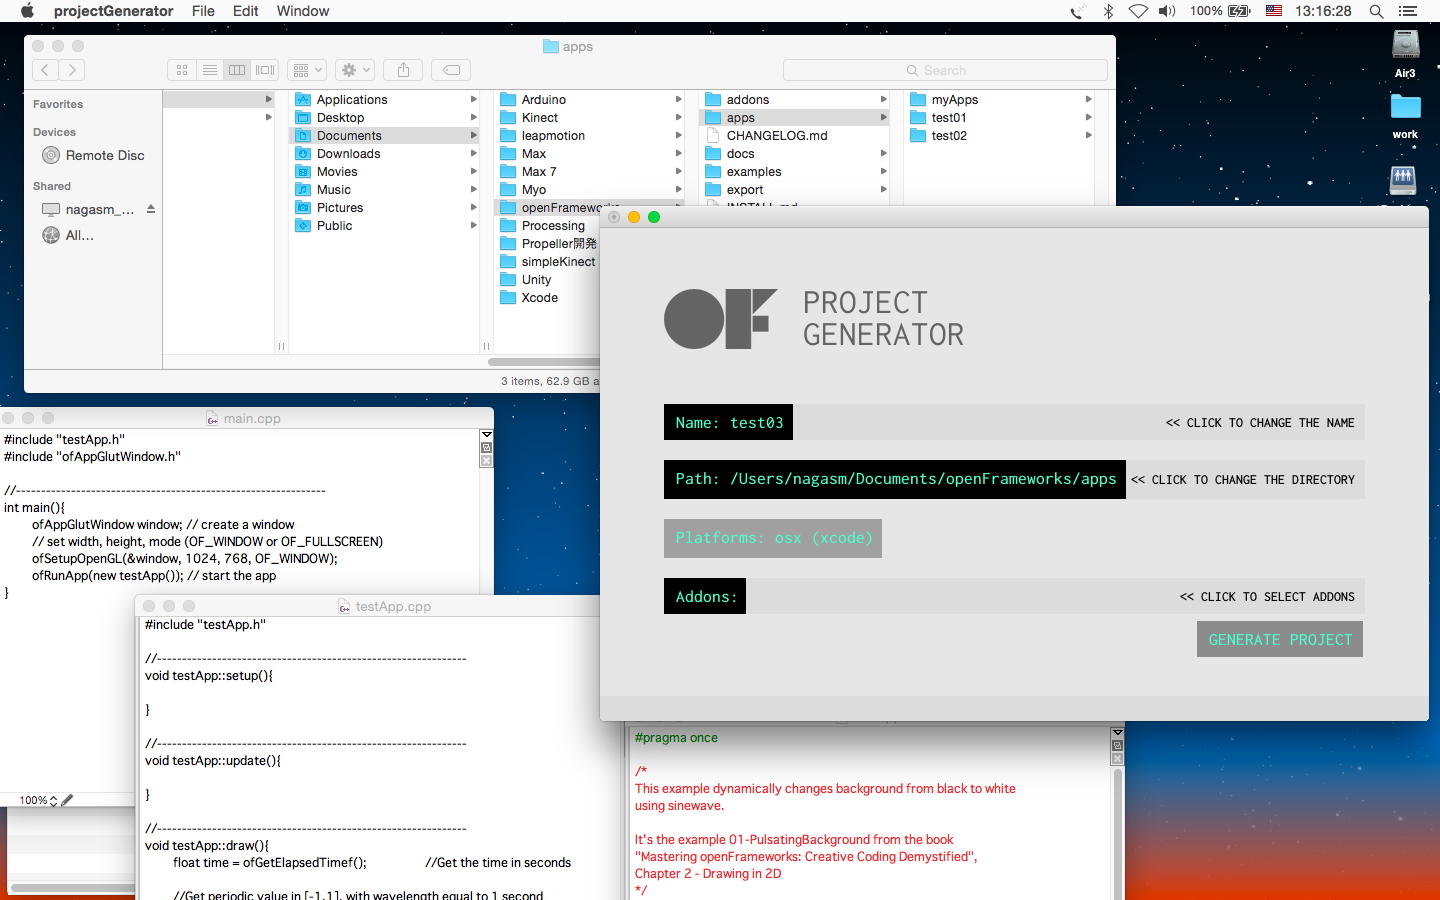Go forward in the Finder window
The width and height of the screenshot is (1440, 900).
click(72, 70)
